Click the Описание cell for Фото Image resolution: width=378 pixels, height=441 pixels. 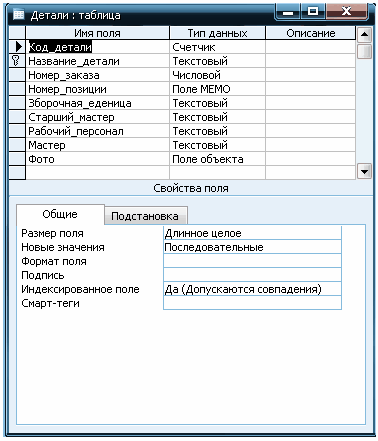[x=311, y=159]
